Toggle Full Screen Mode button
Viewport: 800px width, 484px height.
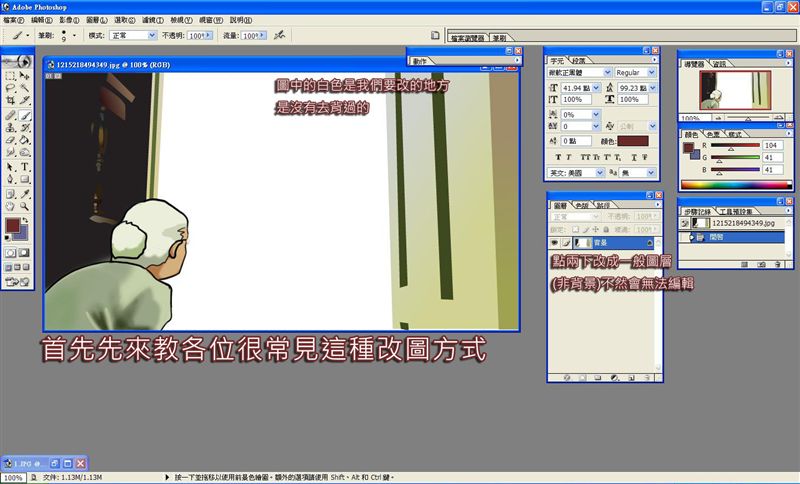pyautogui.click(x=26, y=267)
